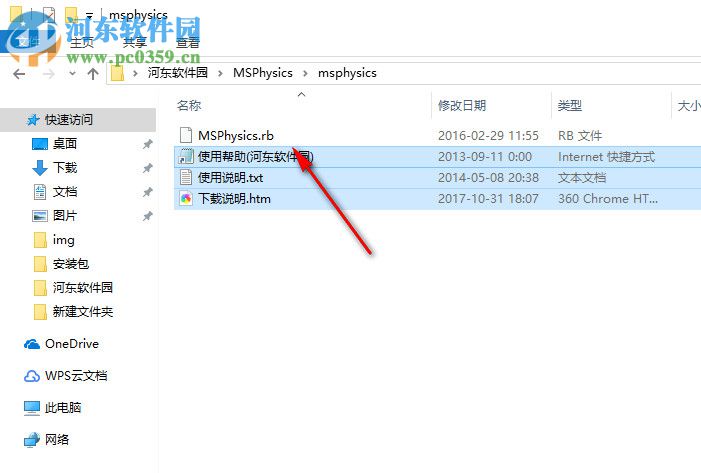Open 桌面 in quick access
Screen dimensions: 701x473
point(65,144)
